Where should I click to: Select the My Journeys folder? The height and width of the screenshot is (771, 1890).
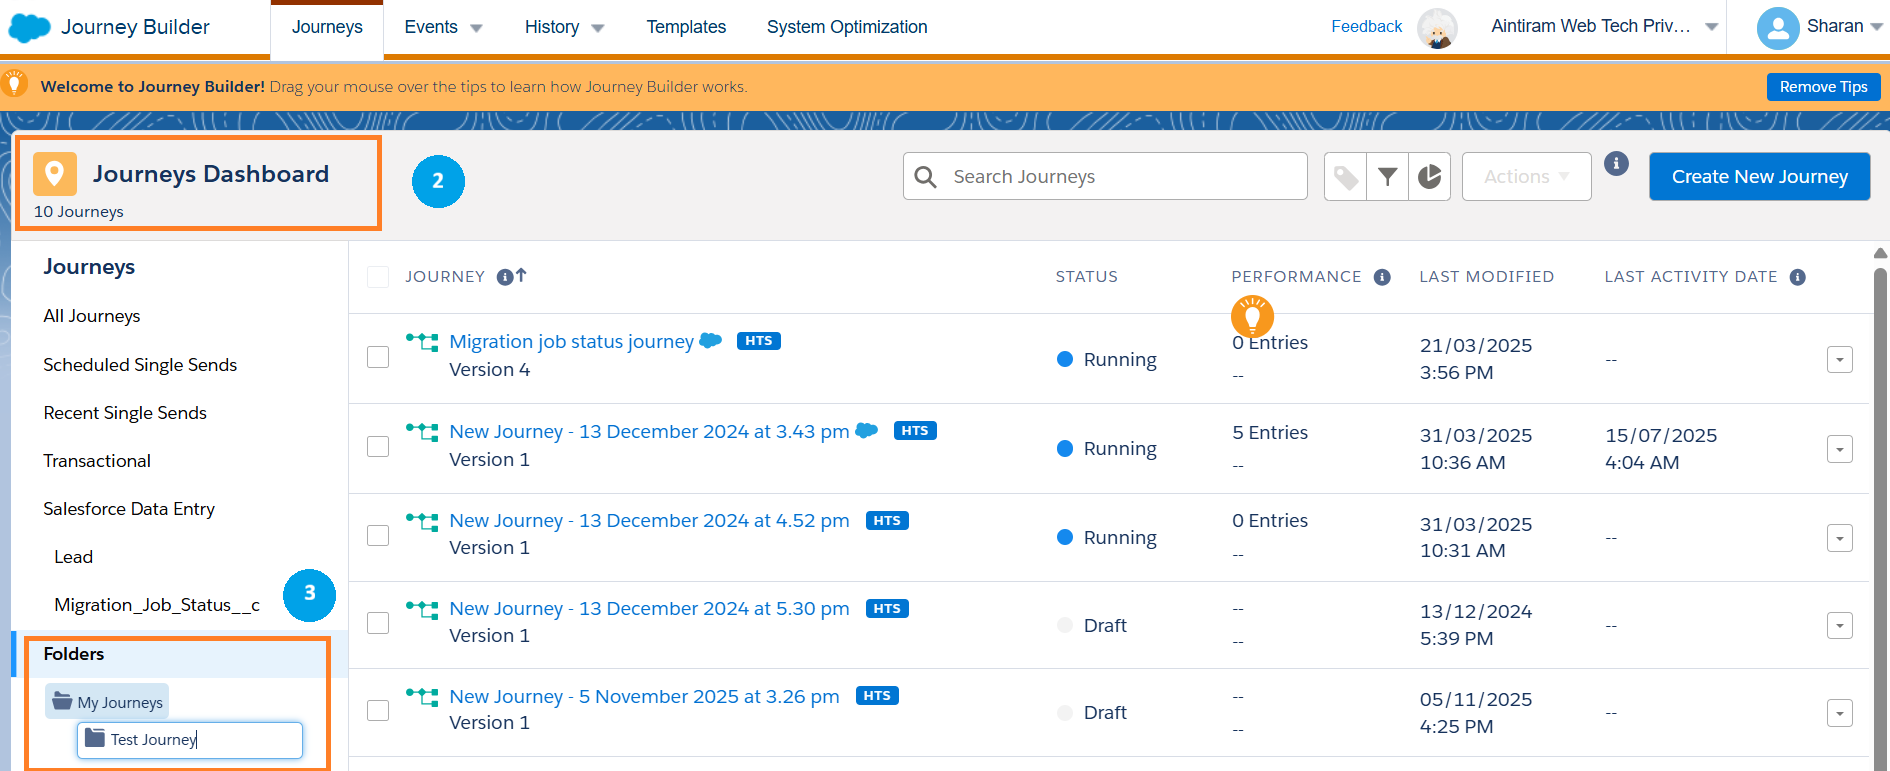click(108, 702)
